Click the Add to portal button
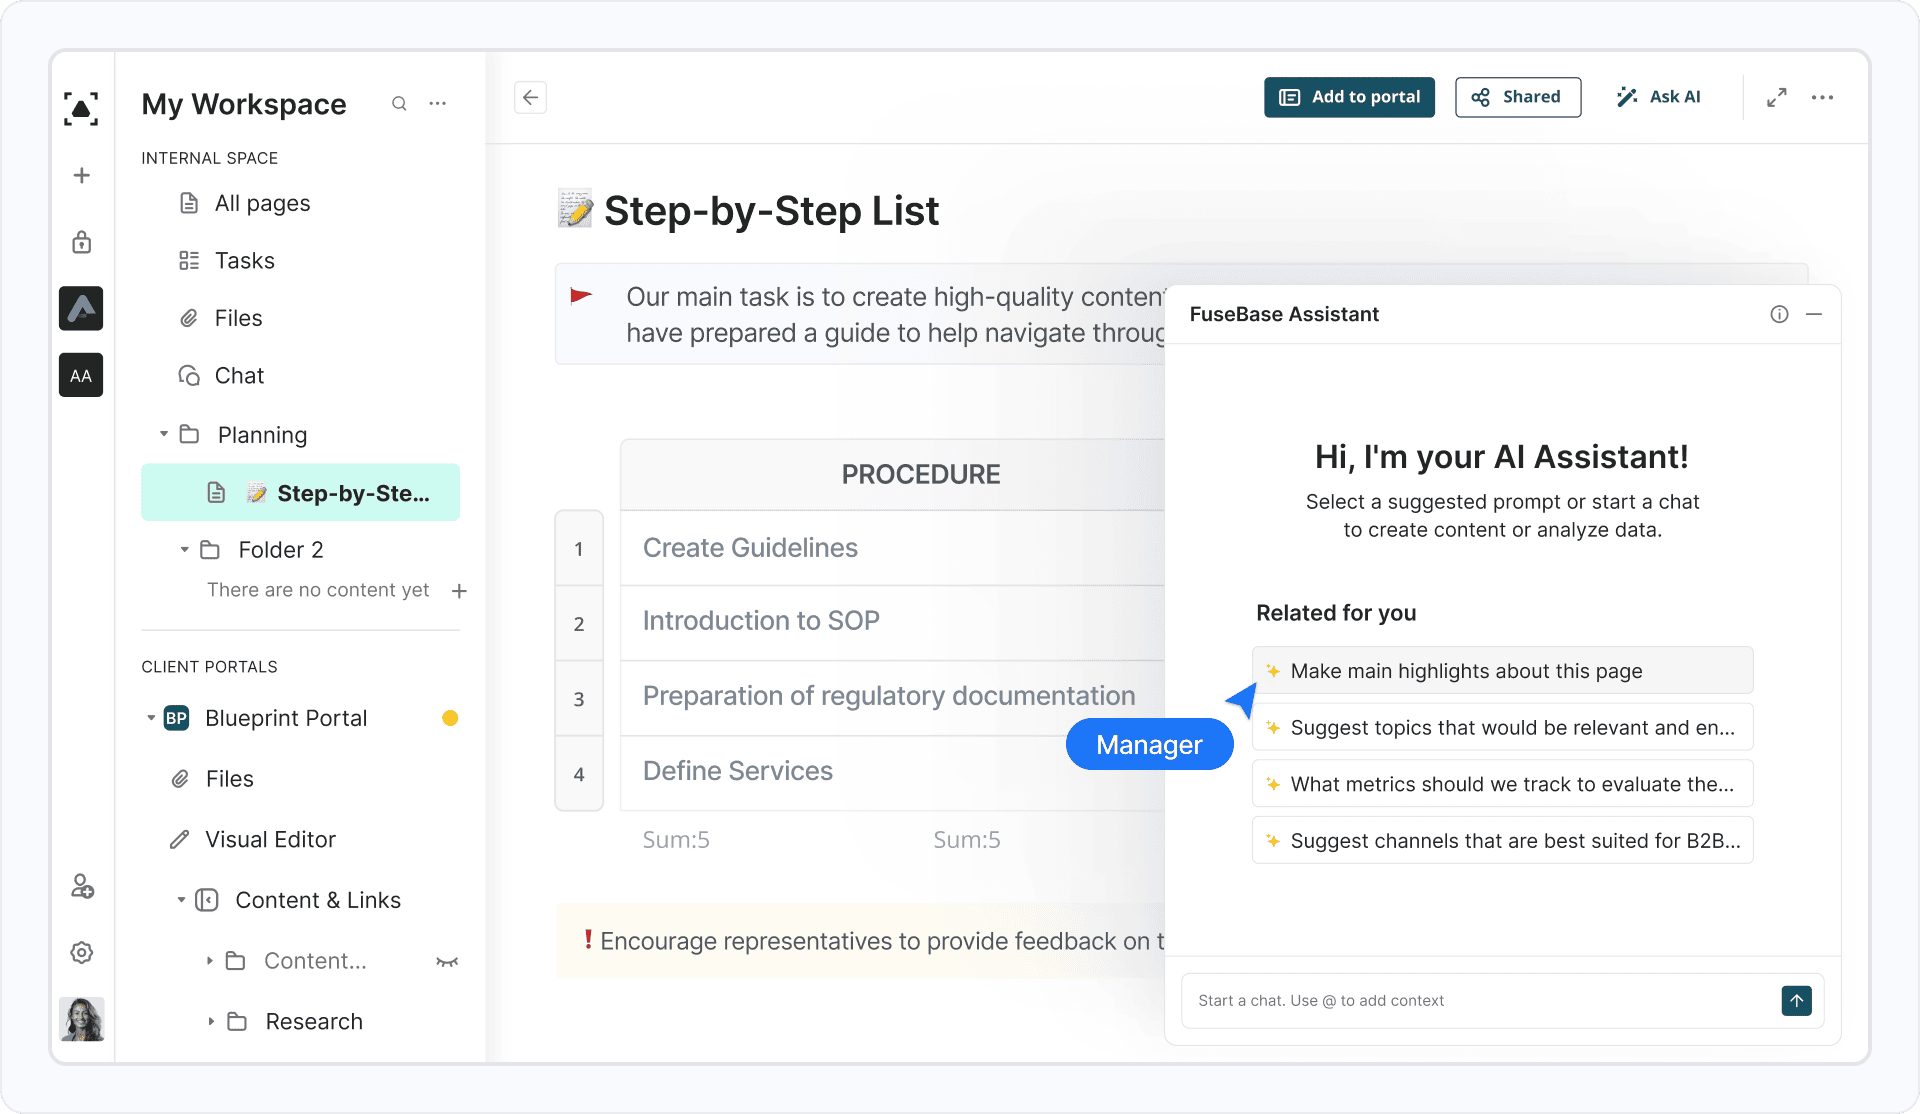 1348,97
